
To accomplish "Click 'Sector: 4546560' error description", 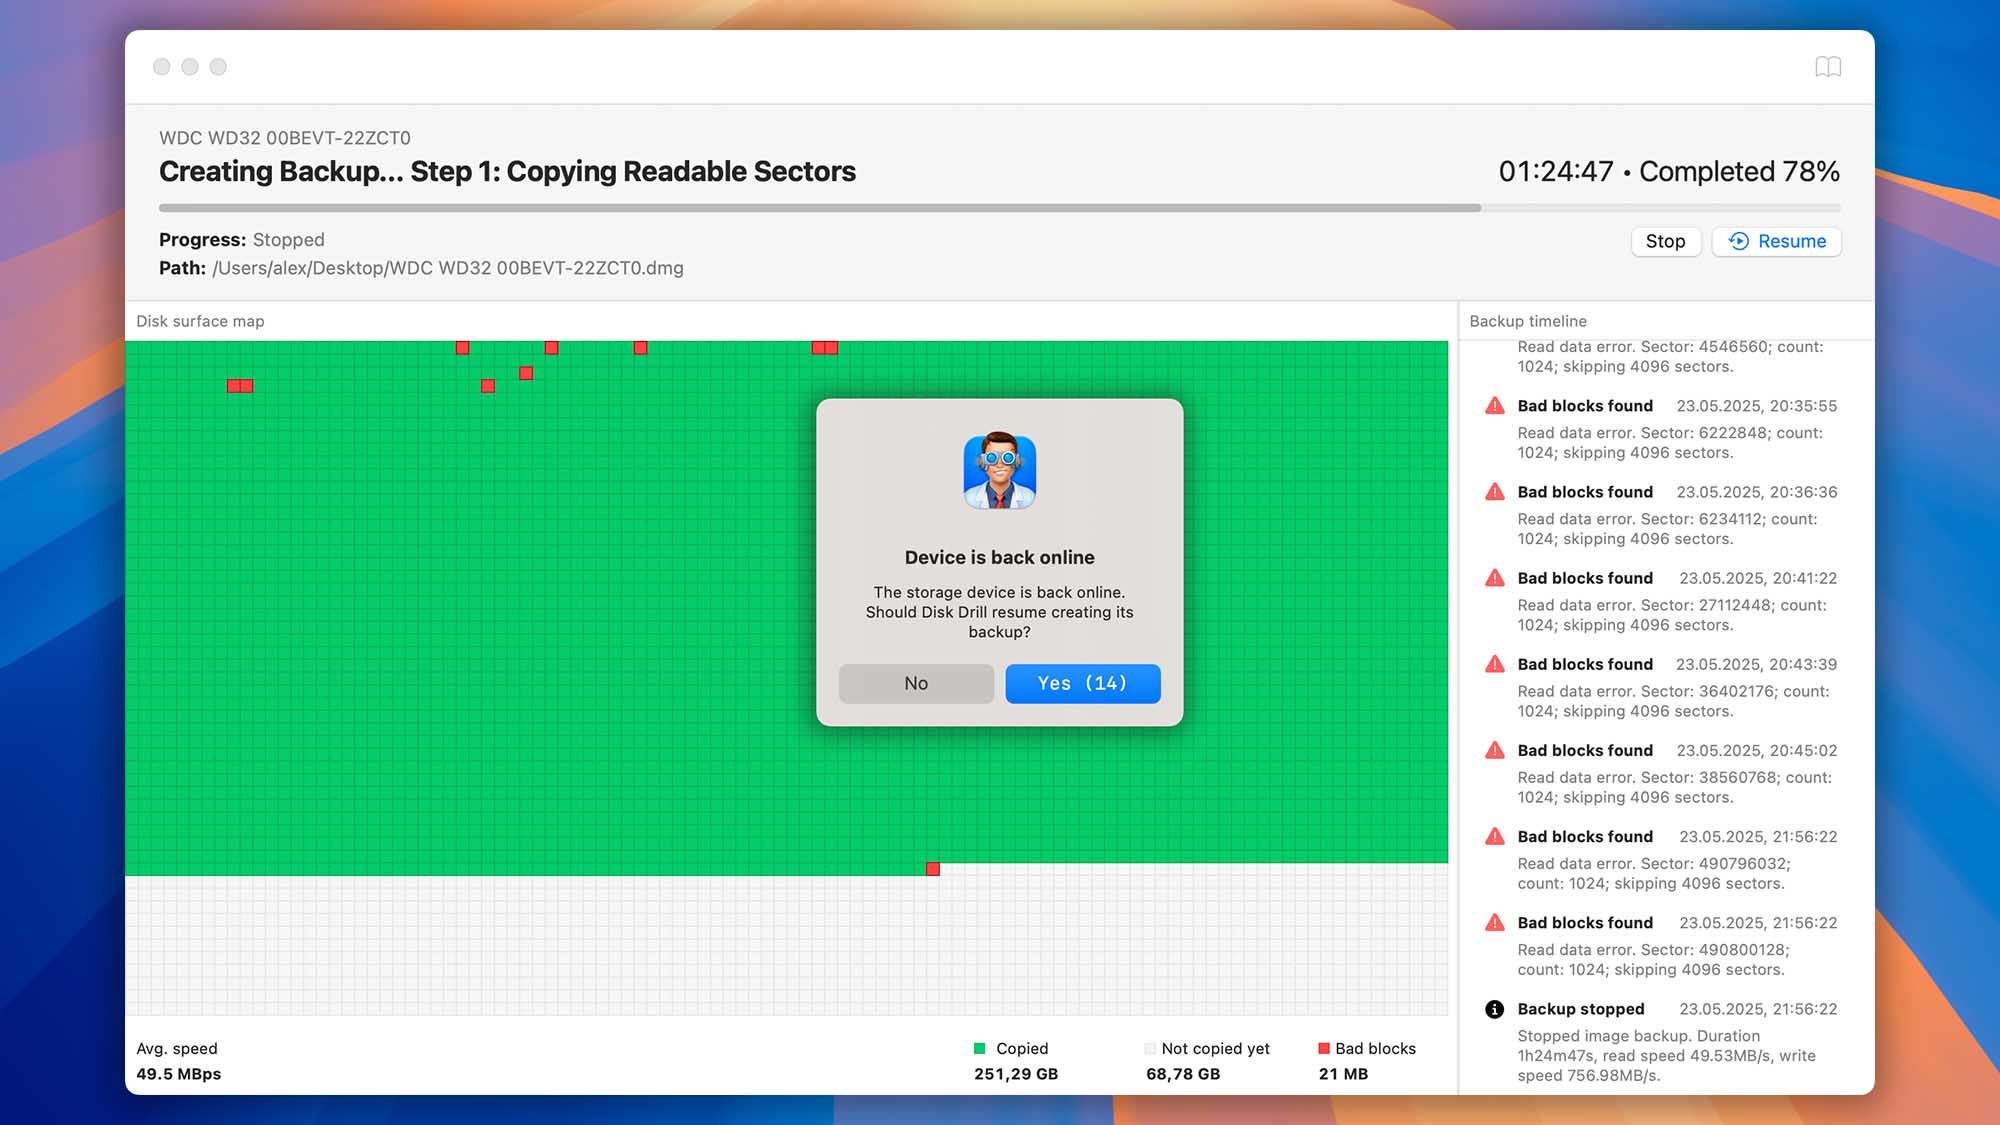I will click(x=1670, y=356).
